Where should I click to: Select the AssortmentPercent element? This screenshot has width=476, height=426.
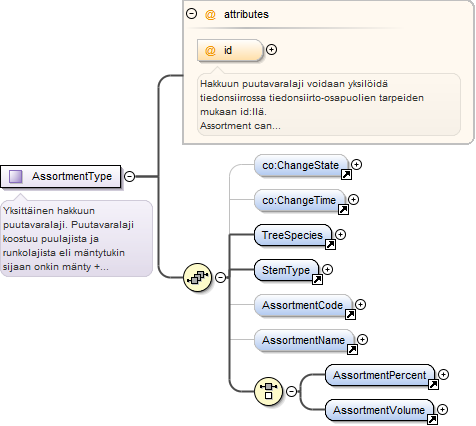click(380, 375)
